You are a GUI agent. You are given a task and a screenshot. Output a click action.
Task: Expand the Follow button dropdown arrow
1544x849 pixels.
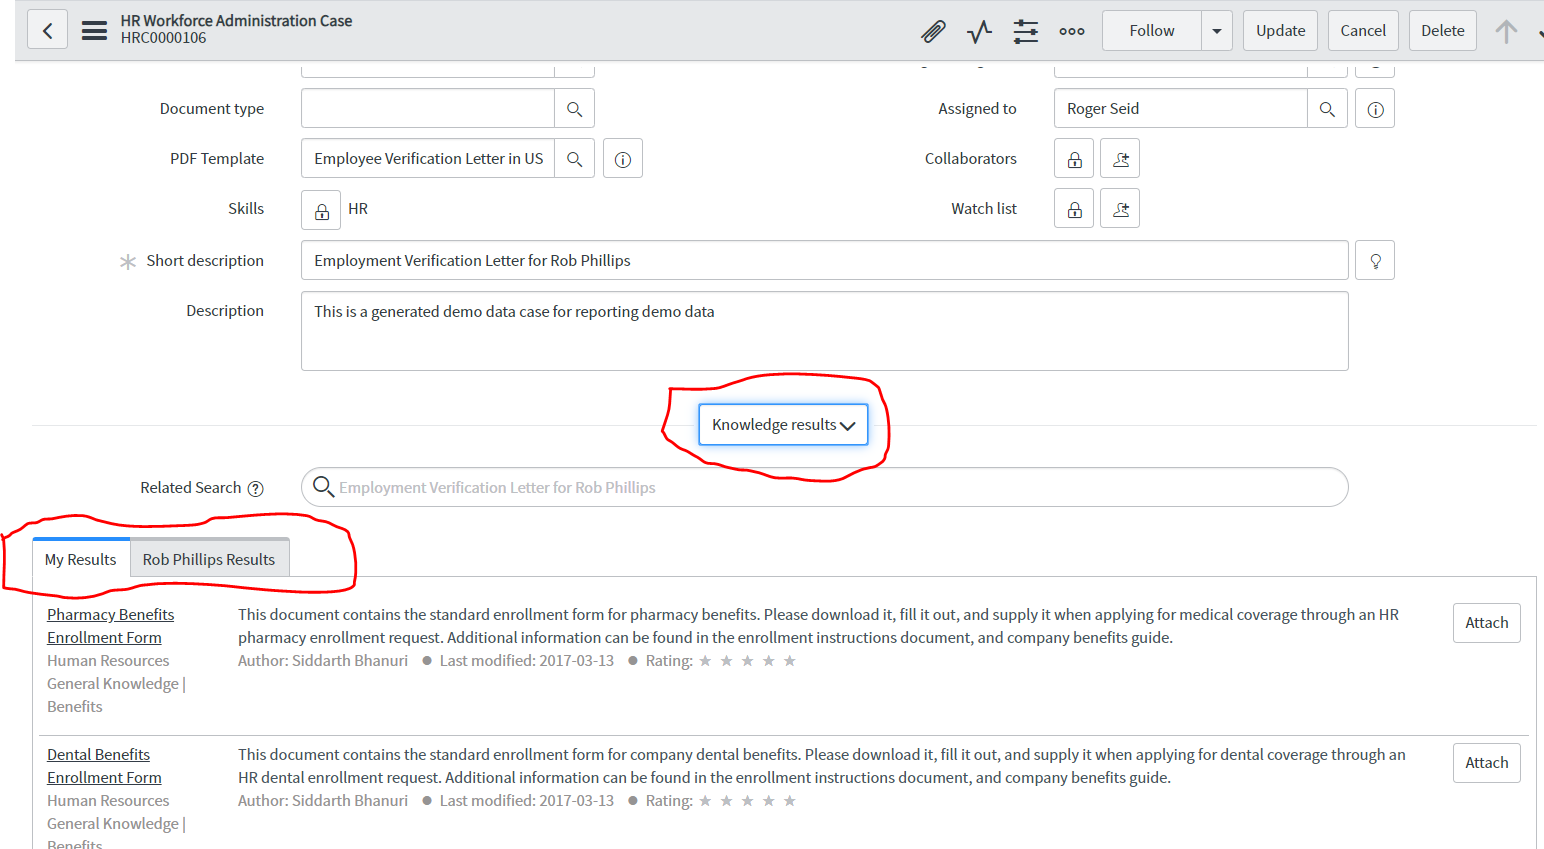click(1217, 31)
